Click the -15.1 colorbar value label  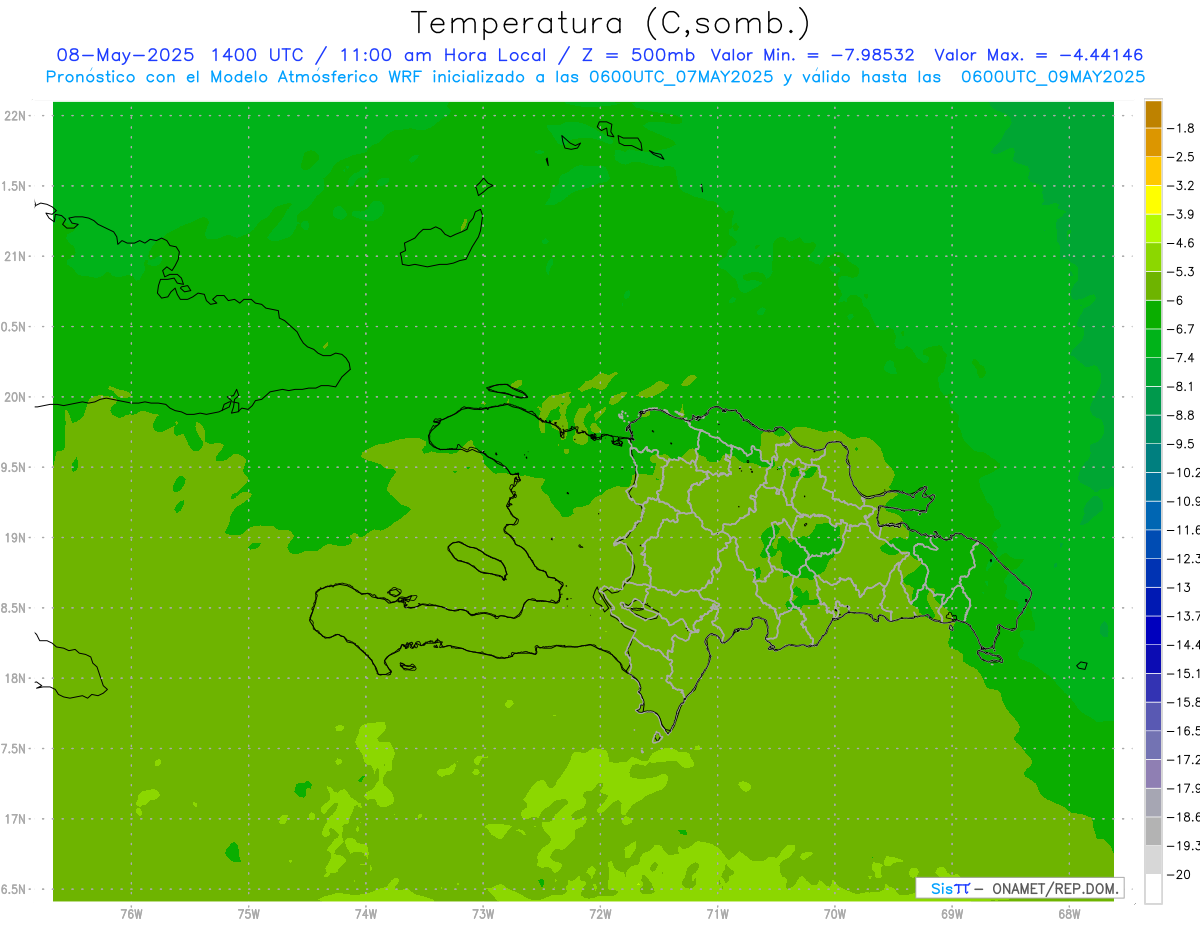pos(1183,674)
